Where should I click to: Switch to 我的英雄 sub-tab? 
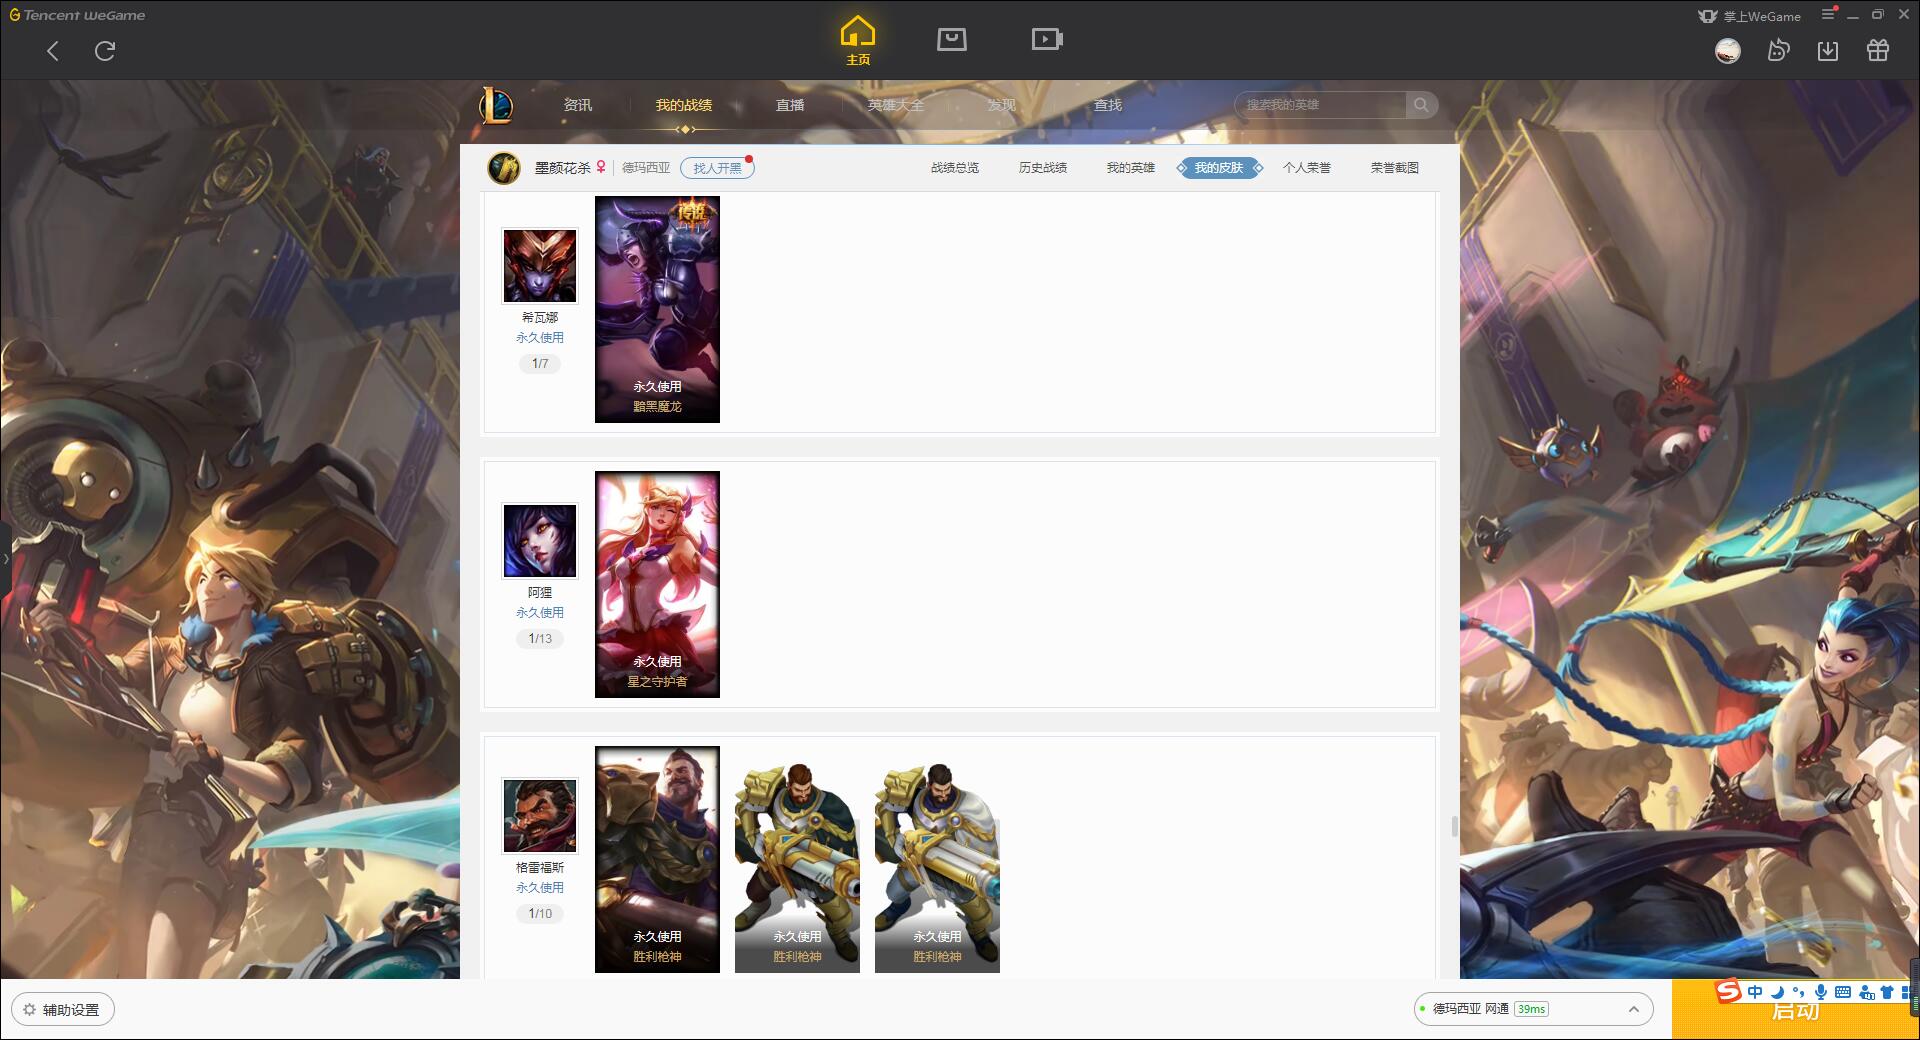(x=1131, y=168)
